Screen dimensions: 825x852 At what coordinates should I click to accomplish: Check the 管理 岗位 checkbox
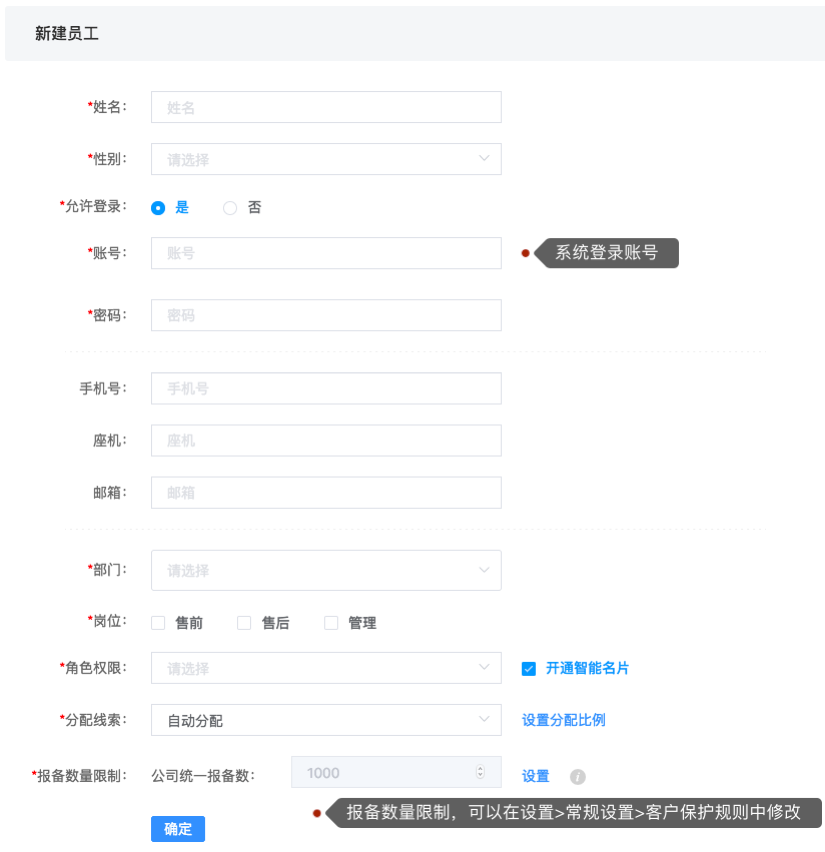pyautogui.click(x=331, y=623)
